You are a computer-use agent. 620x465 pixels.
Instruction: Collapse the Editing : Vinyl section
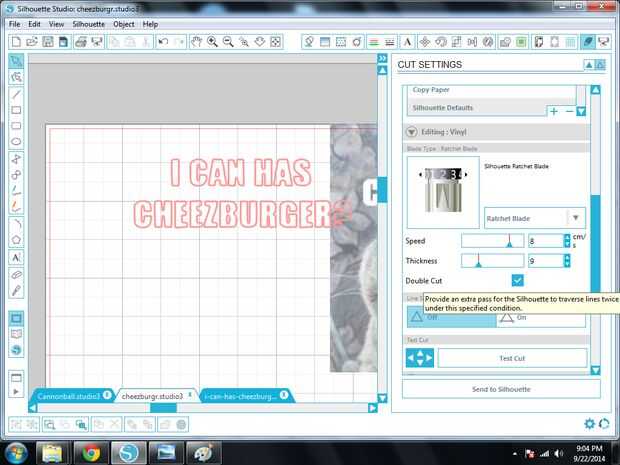[x=412, y=132]
